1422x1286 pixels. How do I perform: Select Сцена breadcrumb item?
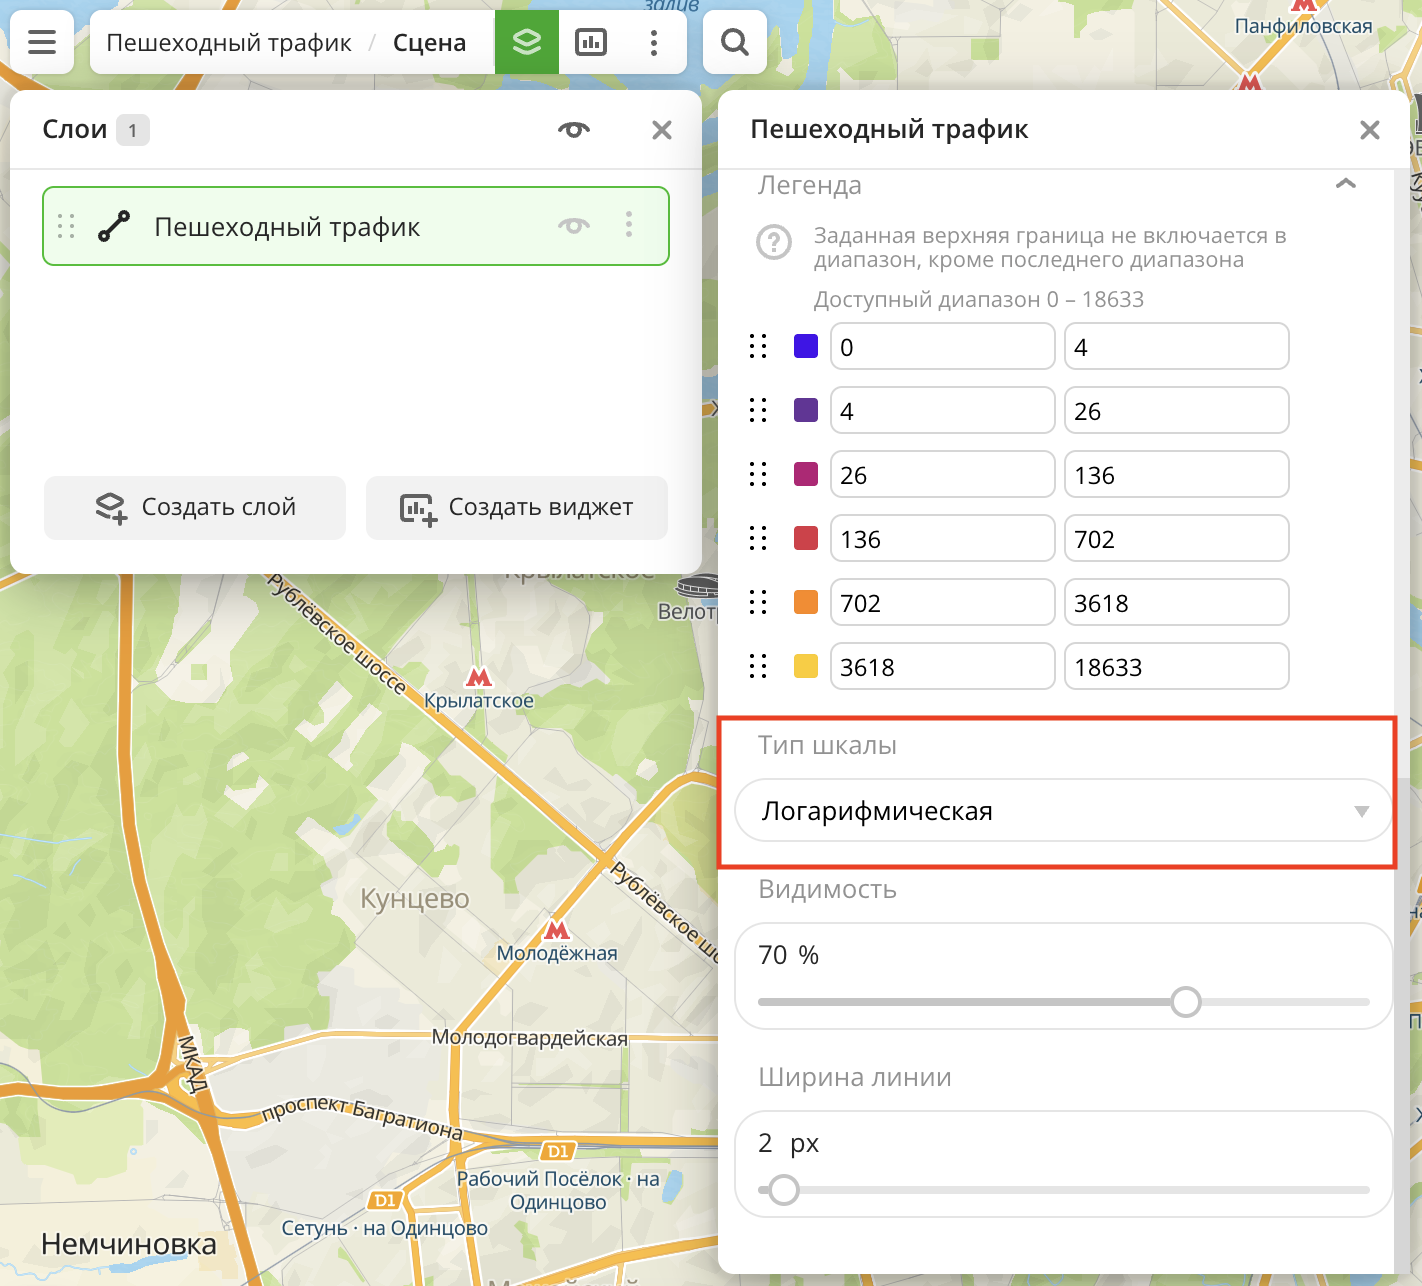429,43
